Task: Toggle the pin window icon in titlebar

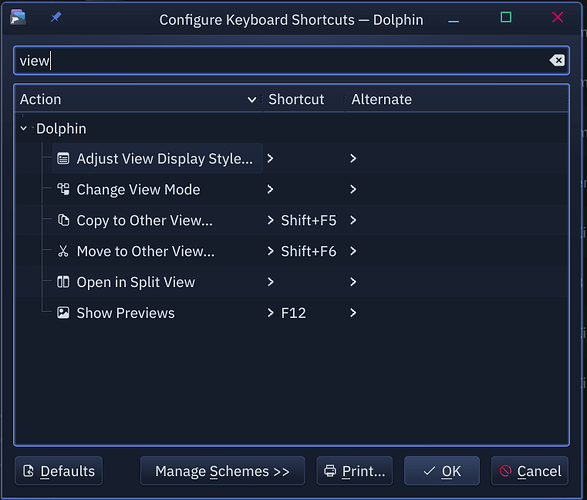Action: click(56, 17)
